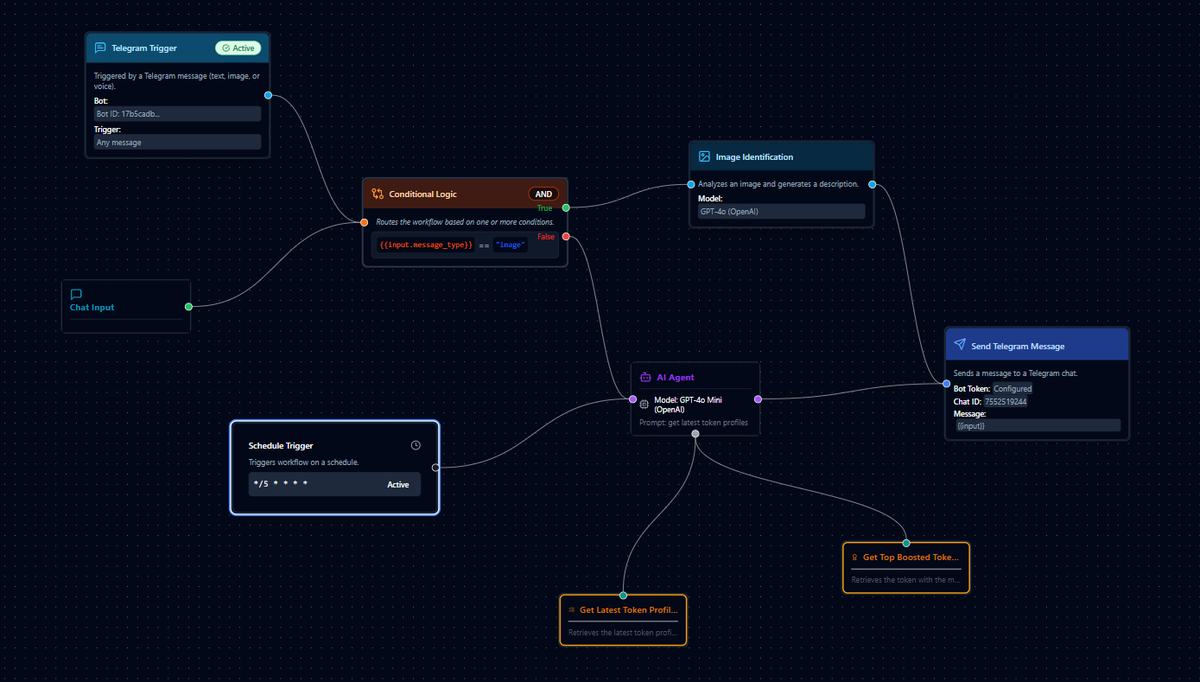This screenshot has height=682, width=1200.
Task: Toggle the Telegram Trigger Active badge
Action: (238, 47)
